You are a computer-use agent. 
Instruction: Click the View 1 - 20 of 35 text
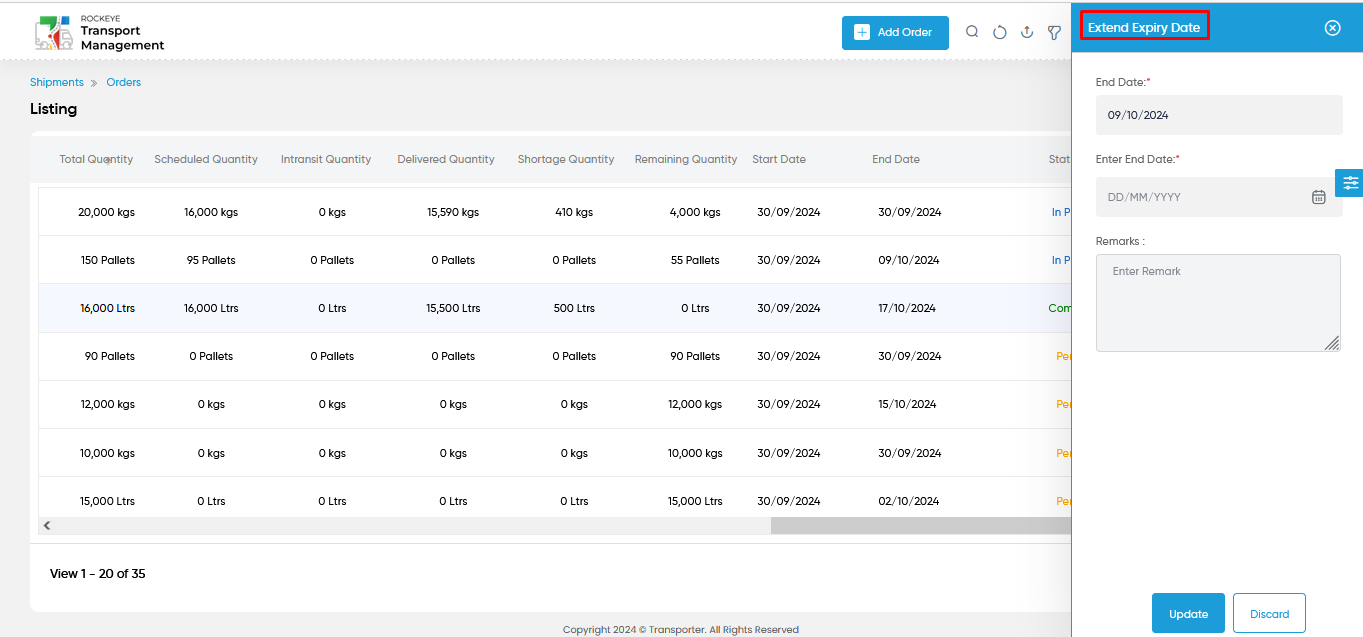pyautogui.click(x=98, y=574)
